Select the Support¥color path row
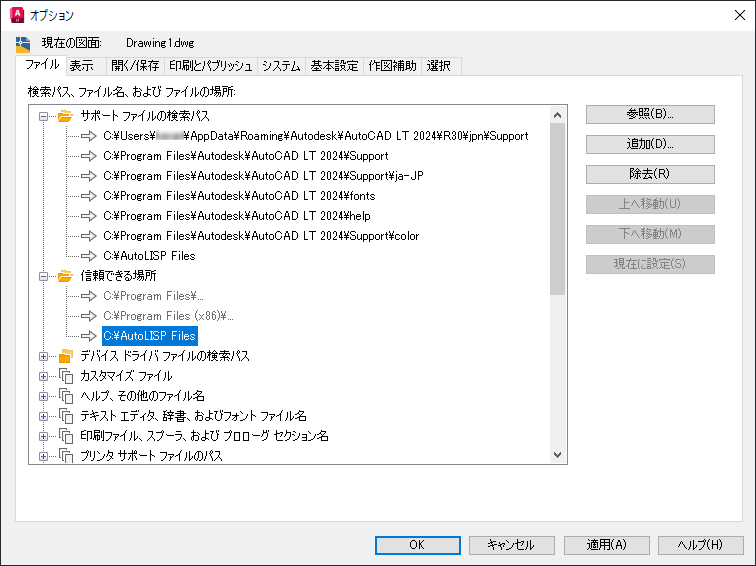Screen dimensions: 756x566 (x=261, y=236)
